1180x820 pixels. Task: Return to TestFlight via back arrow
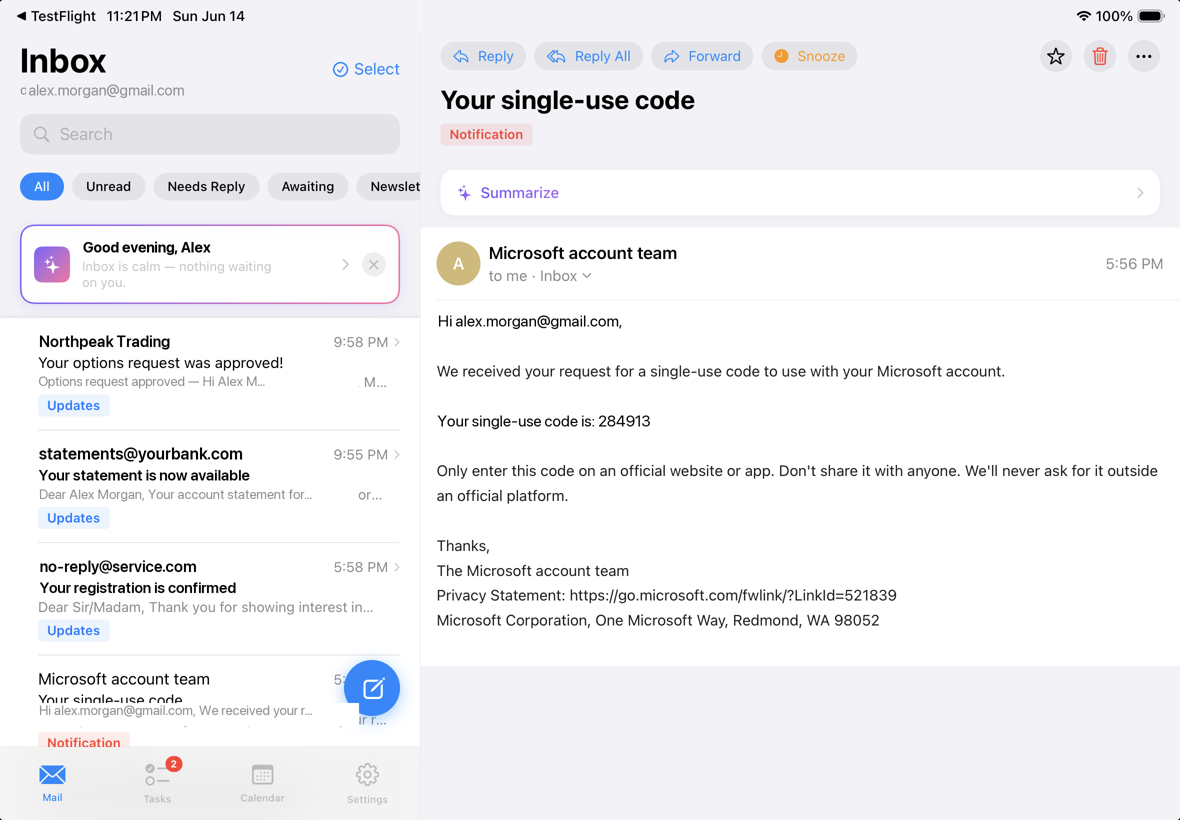click(x=56, y=16)
